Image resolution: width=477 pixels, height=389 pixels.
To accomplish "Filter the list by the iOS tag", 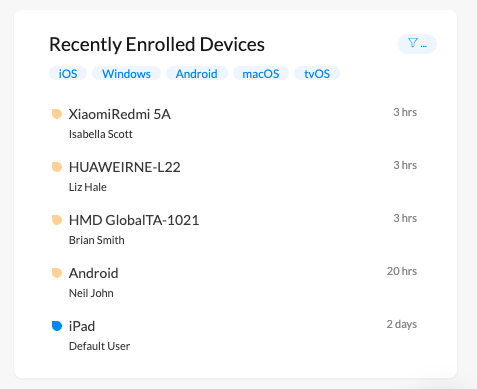I will 68,73.
